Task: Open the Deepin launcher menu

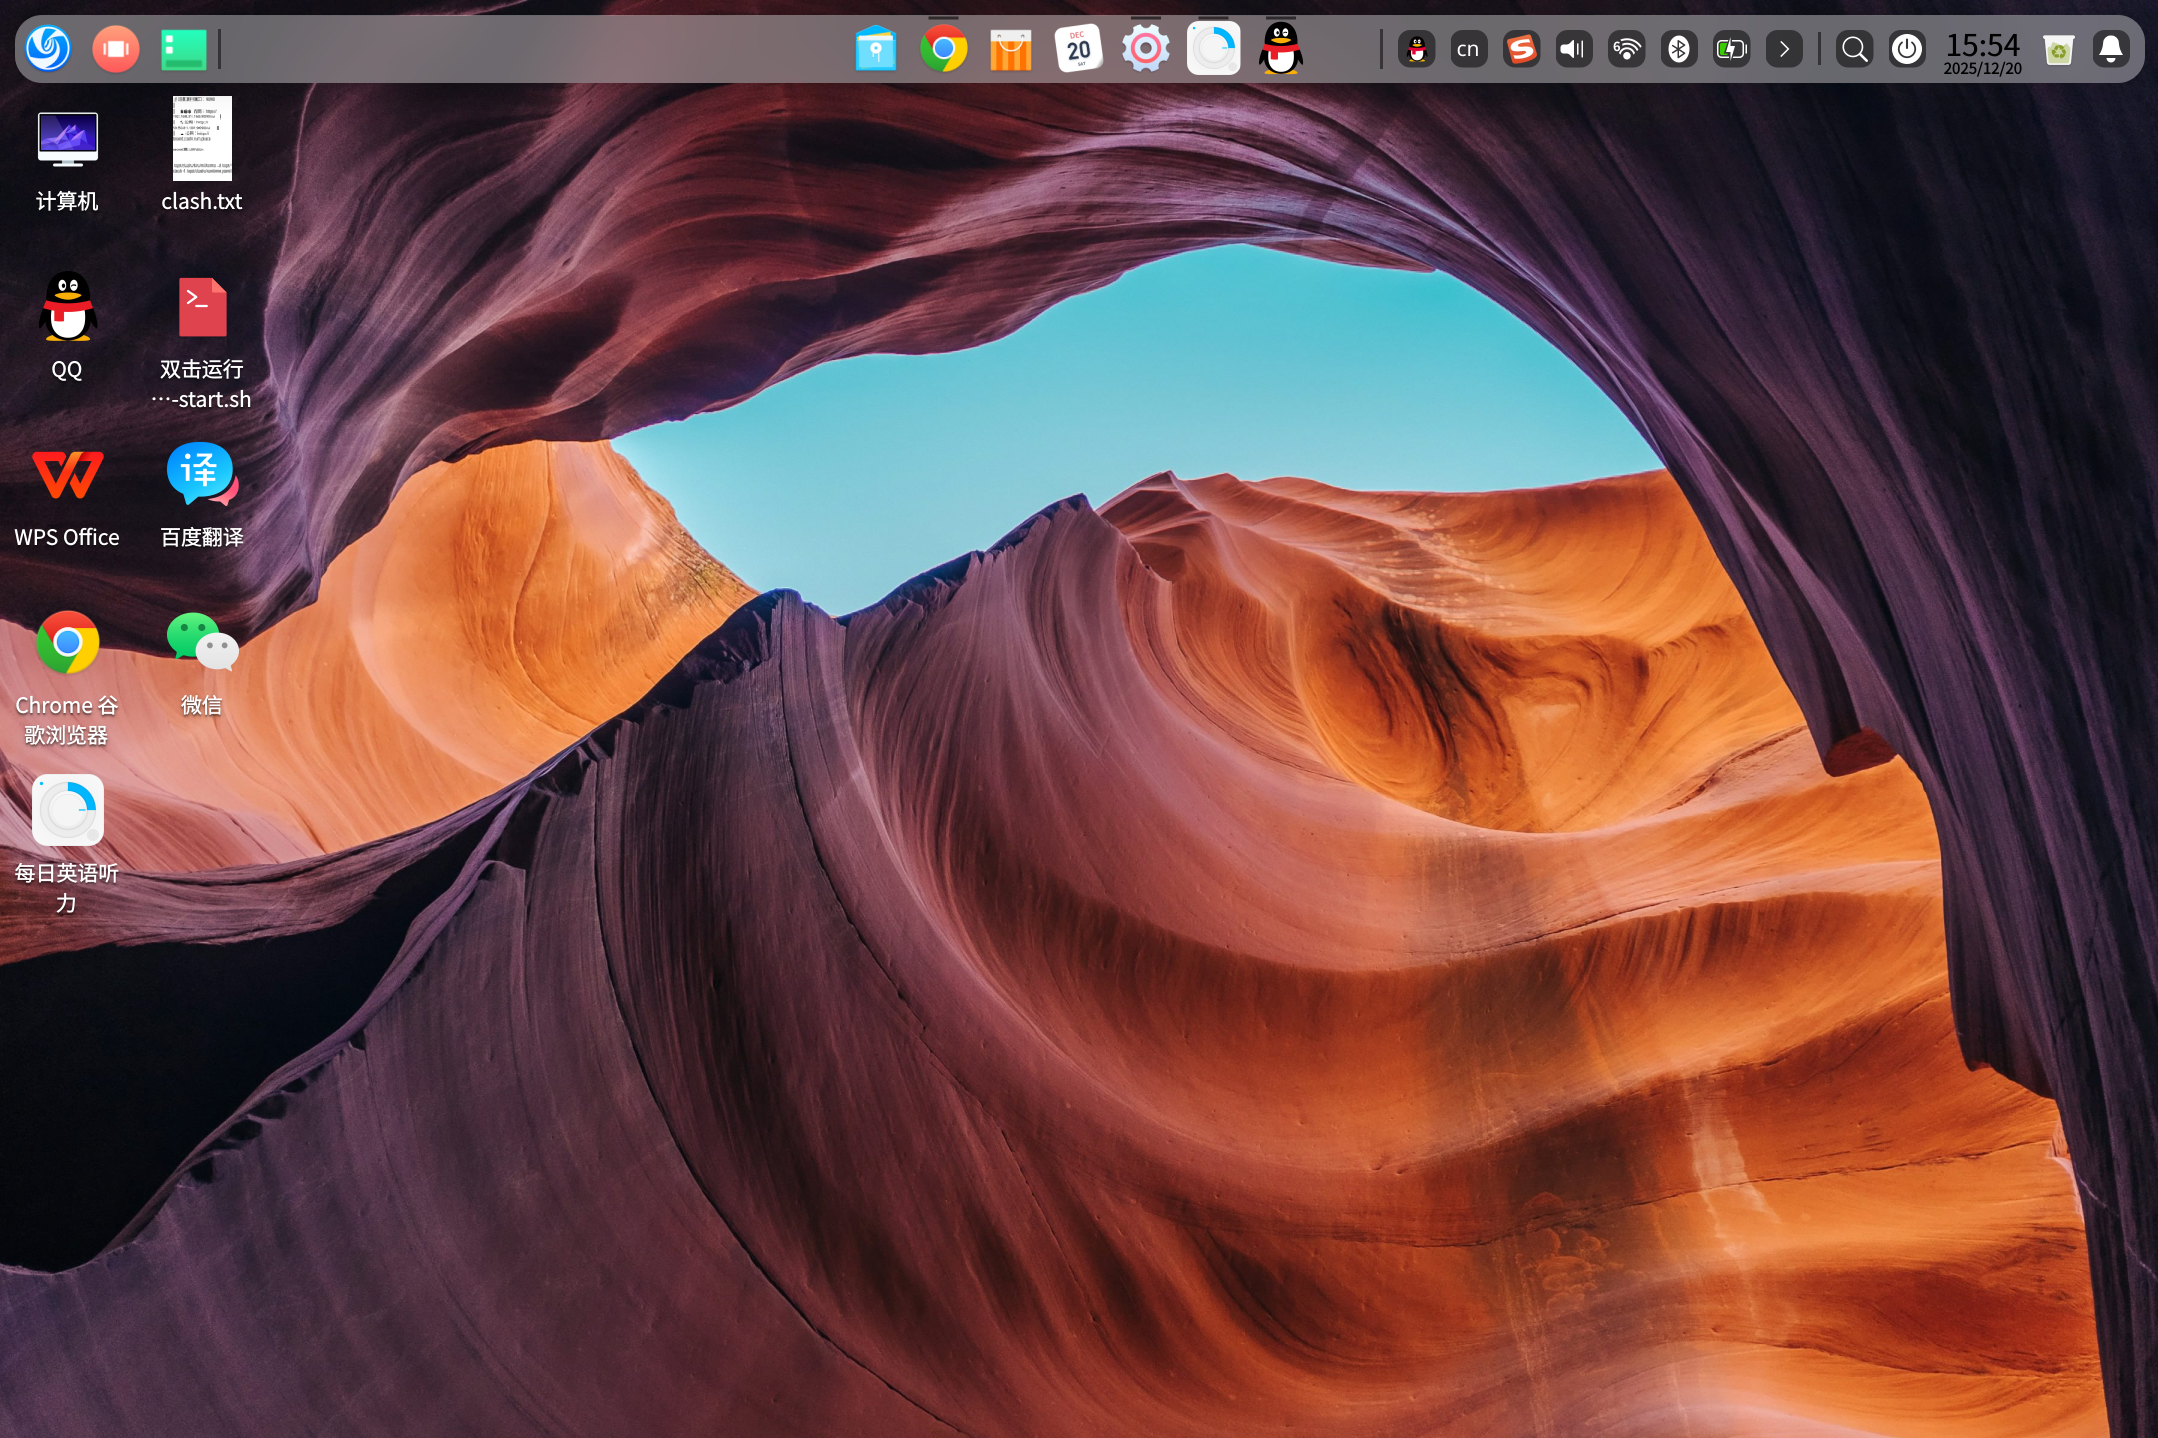Action: pos(48,48)
